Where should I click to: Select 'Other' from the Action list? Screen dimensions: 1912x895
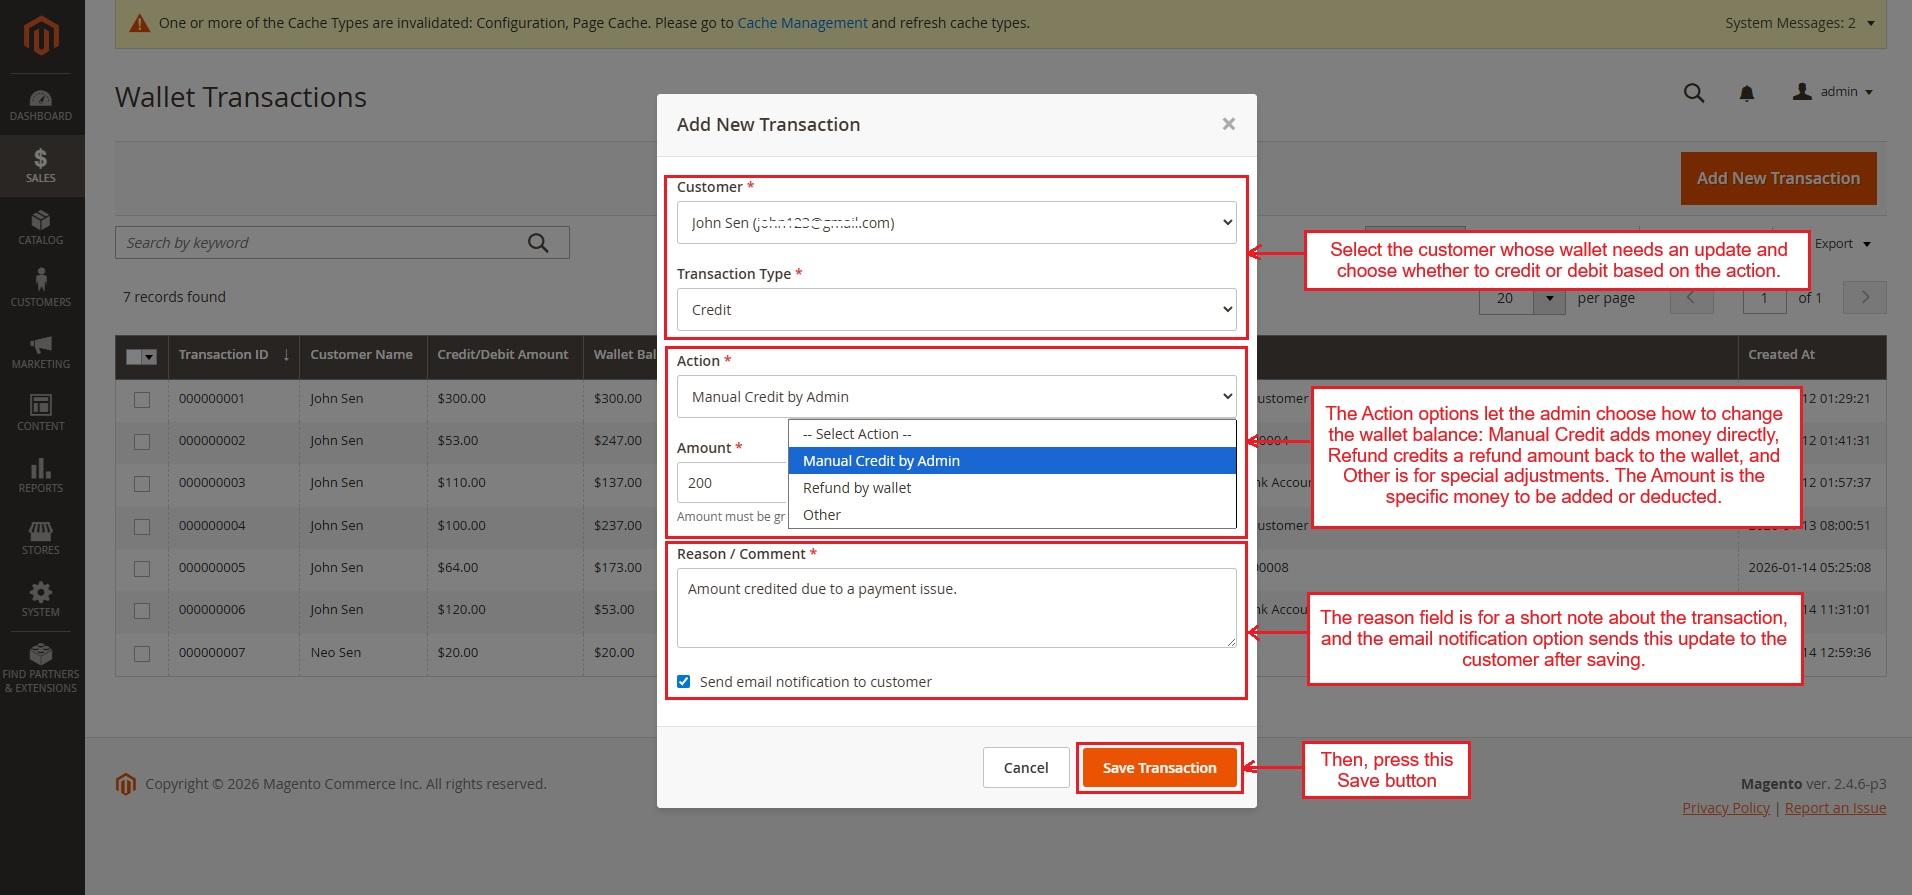(x=822, y=515)
